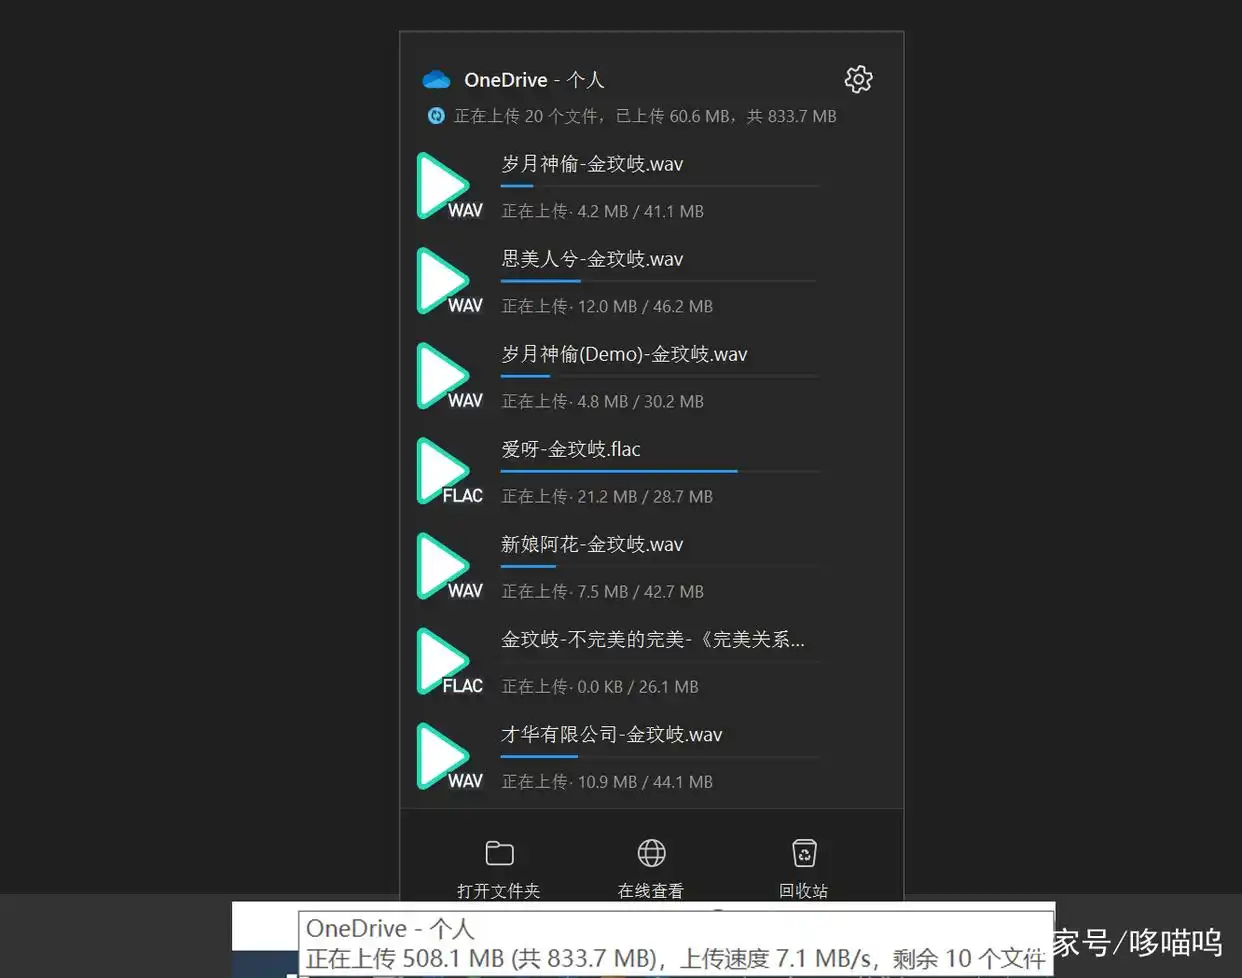This screenshot has height=978, width=1242.
Task: Select file name 岁月神偷(Demo)-金玟岐.wav
Action: (624, 355)
